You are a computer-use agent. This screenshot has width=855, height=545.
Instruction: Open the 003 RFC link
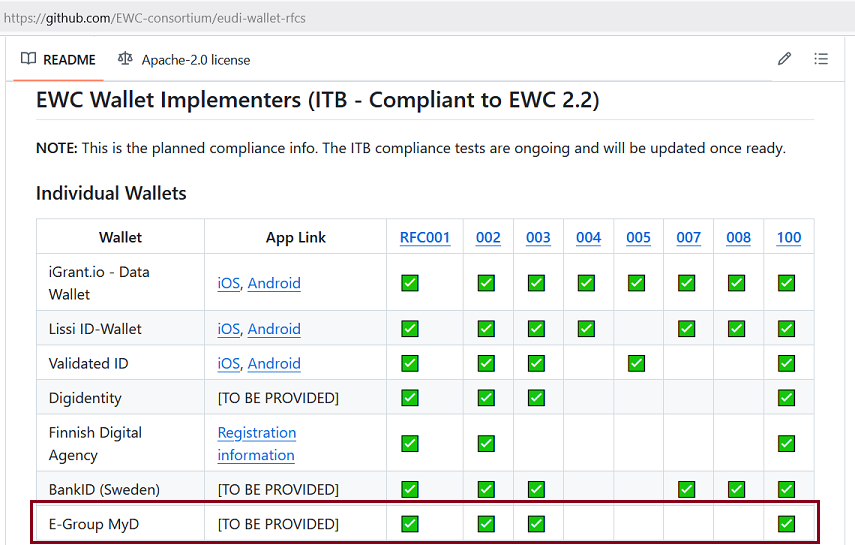538,237
